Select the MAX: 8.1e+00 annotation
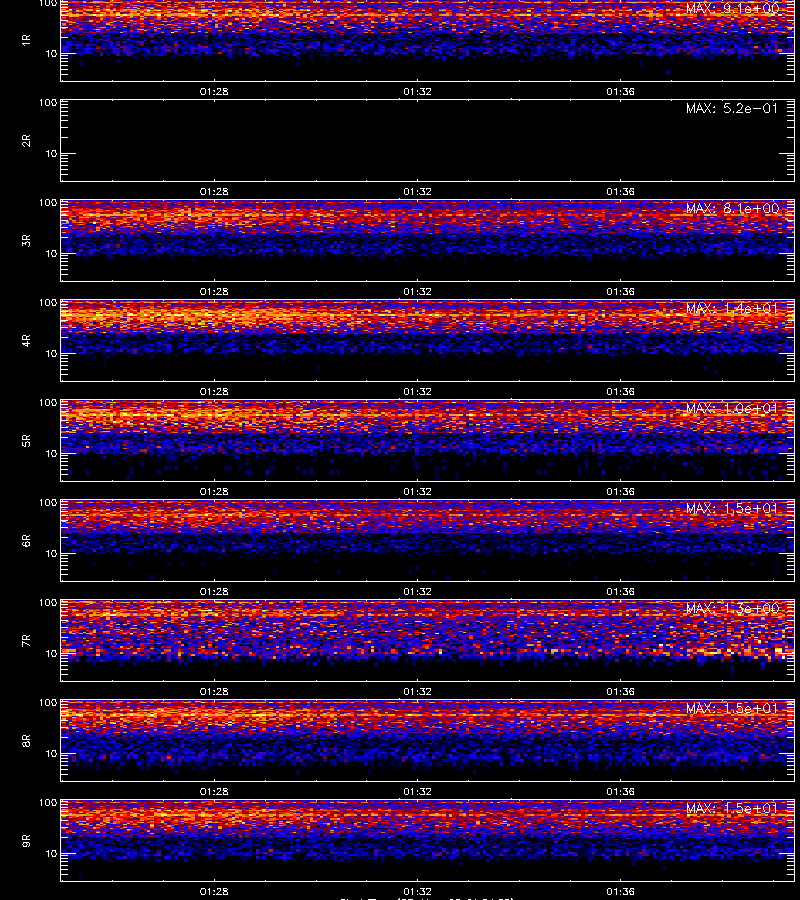This screenshot has width=800, height=900. tap(732, 208)
